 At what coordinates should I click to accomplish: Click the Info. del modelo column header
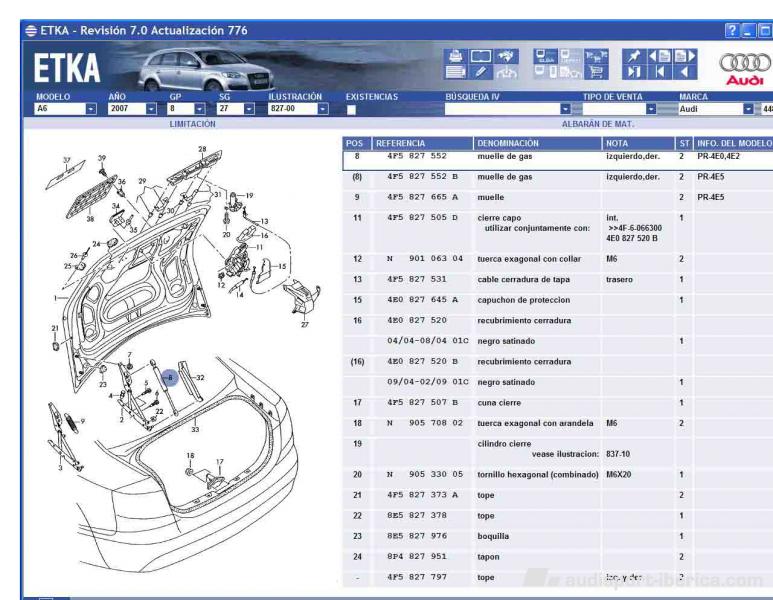pyautogui.click(x=734, y=143)
